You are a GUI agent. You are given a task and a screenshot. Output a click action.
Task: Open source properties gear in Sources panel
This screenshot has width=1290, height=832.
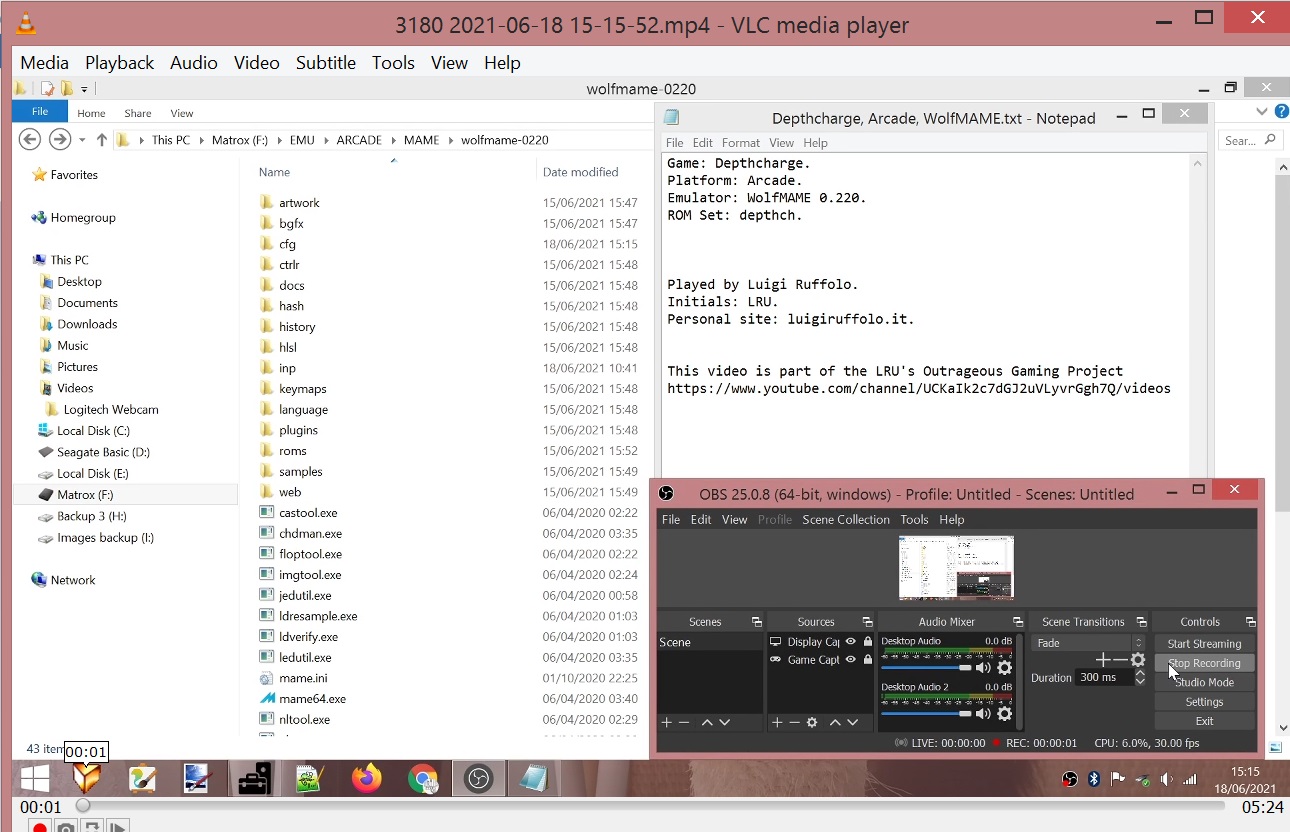[x=812, y=722]
